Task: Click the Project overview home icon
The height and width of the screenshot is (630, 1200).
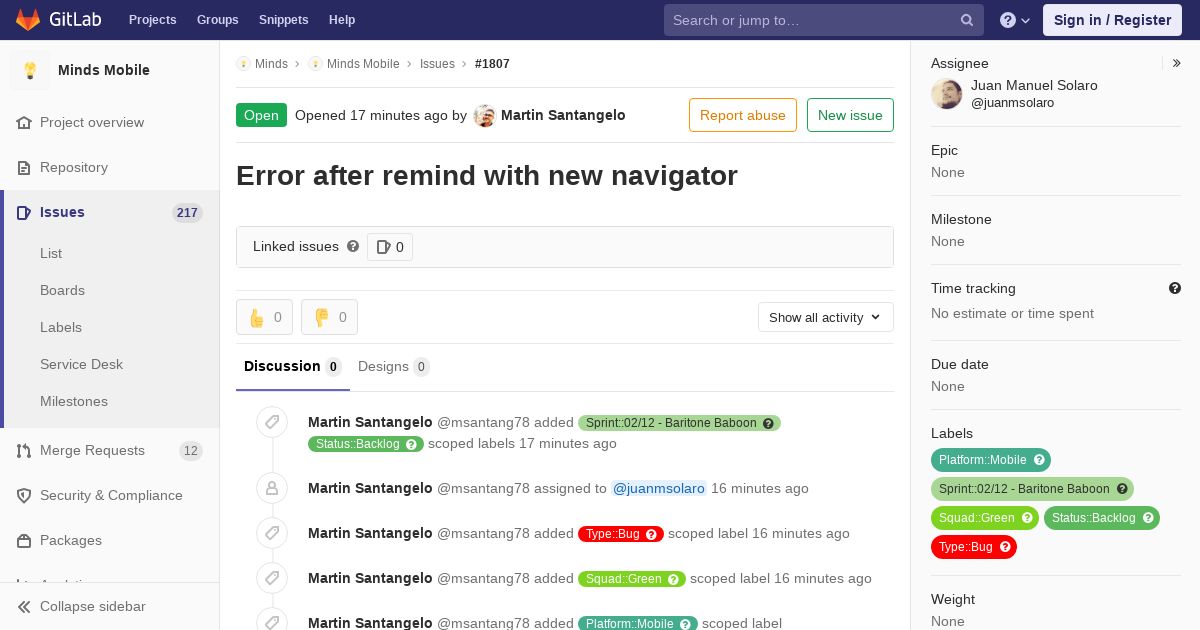Action: coord(24,122)
